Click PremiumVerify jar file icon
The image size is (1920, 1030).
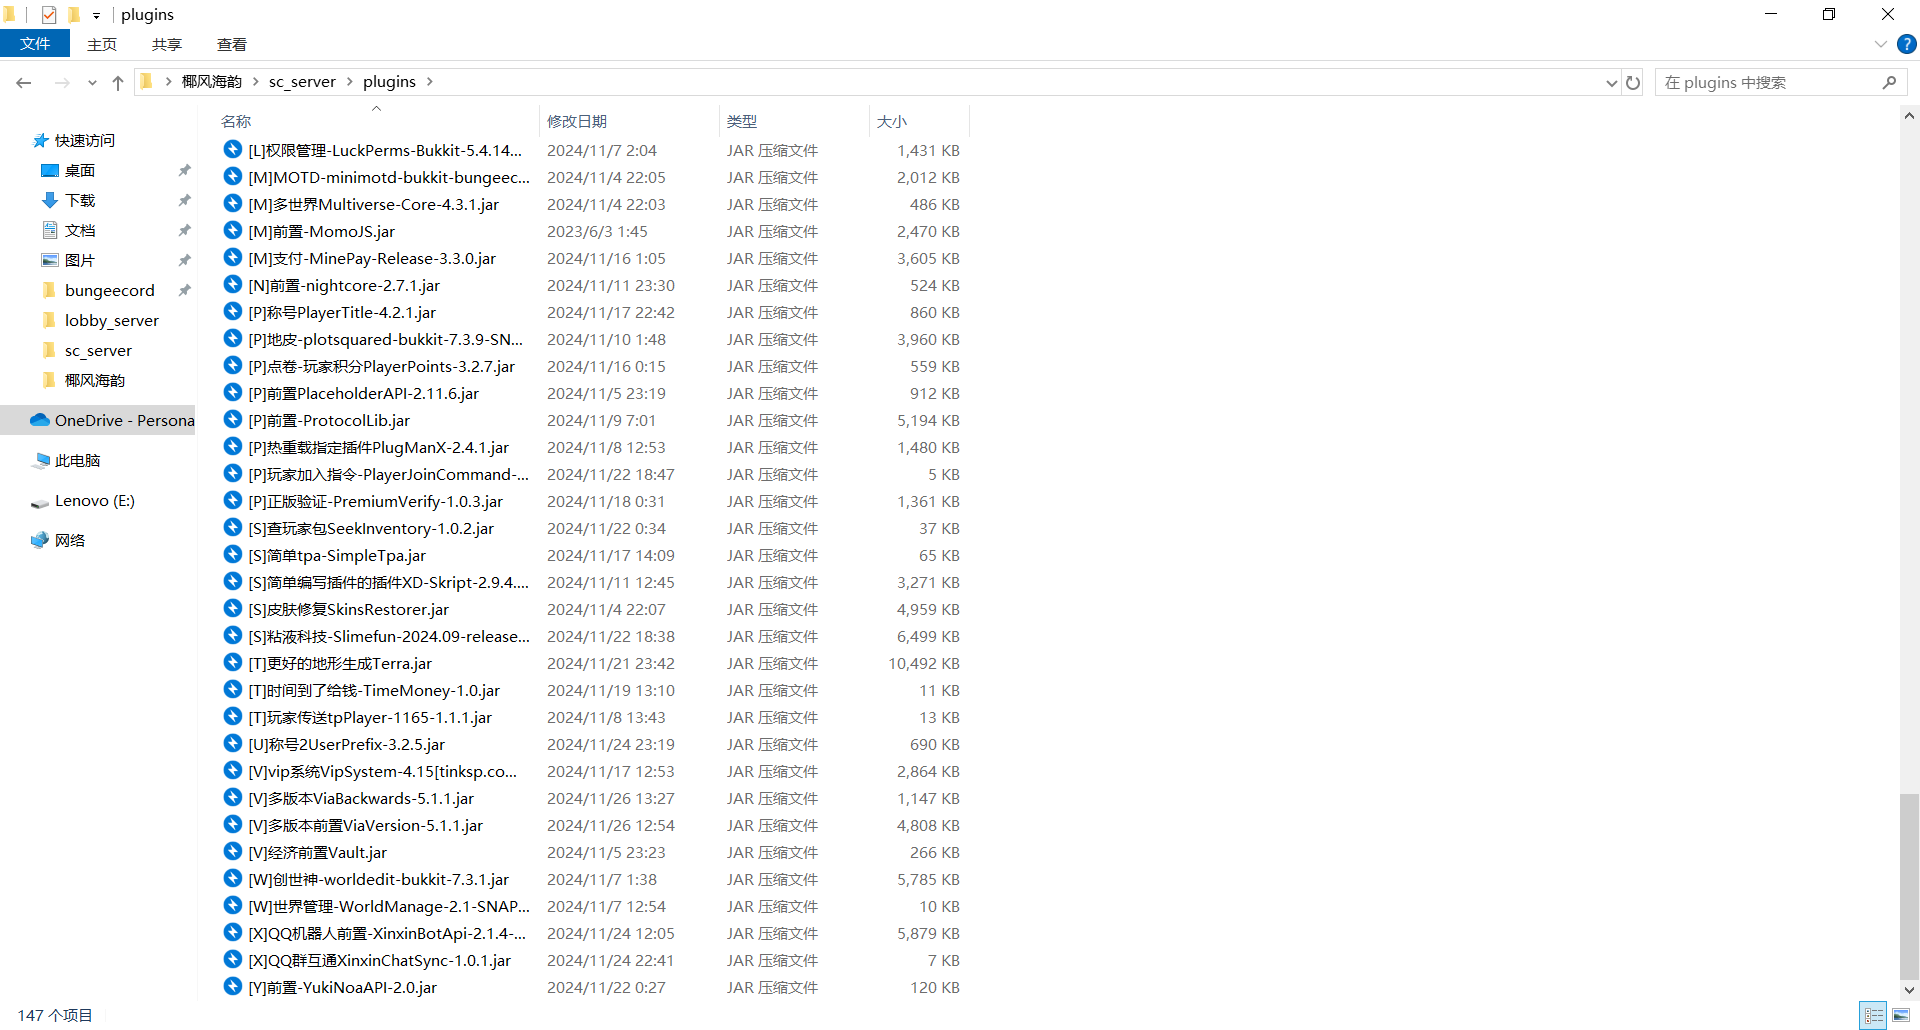click(233, 501)
